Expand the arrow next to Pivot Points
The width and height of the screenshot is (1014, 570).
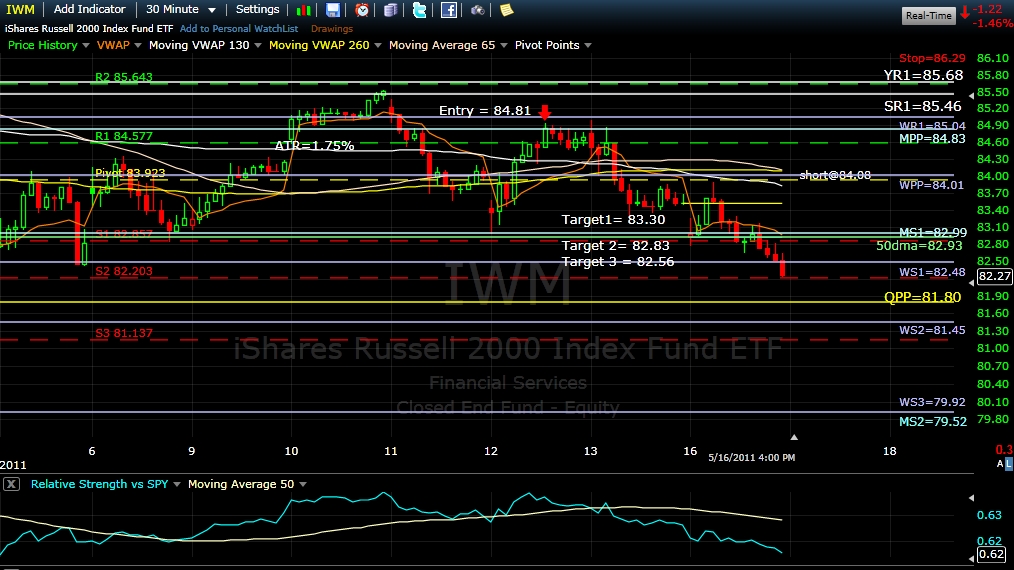click(x=588, y=45)
